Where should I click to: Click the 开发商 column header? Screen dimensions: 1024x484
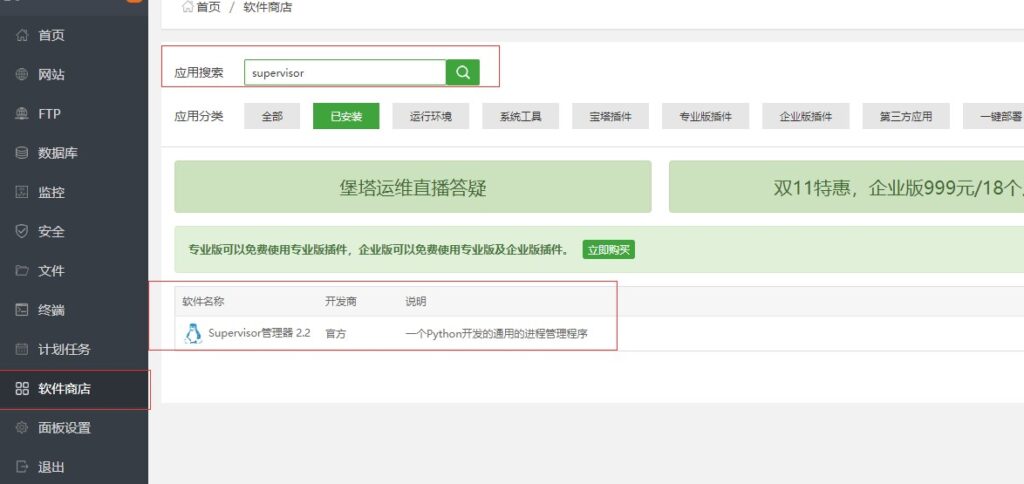tap(341, 302)
